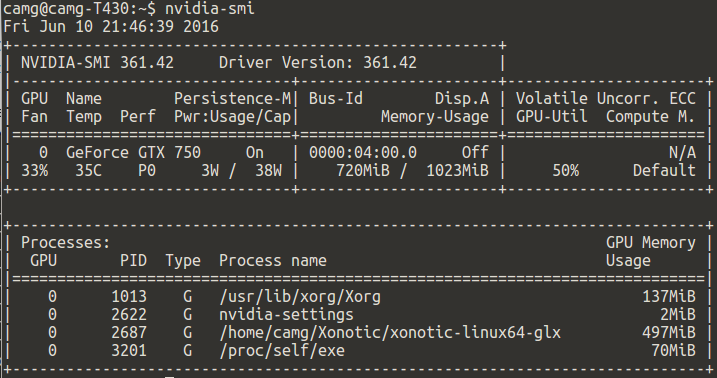Click the 'PID' column header

(134, 261)
